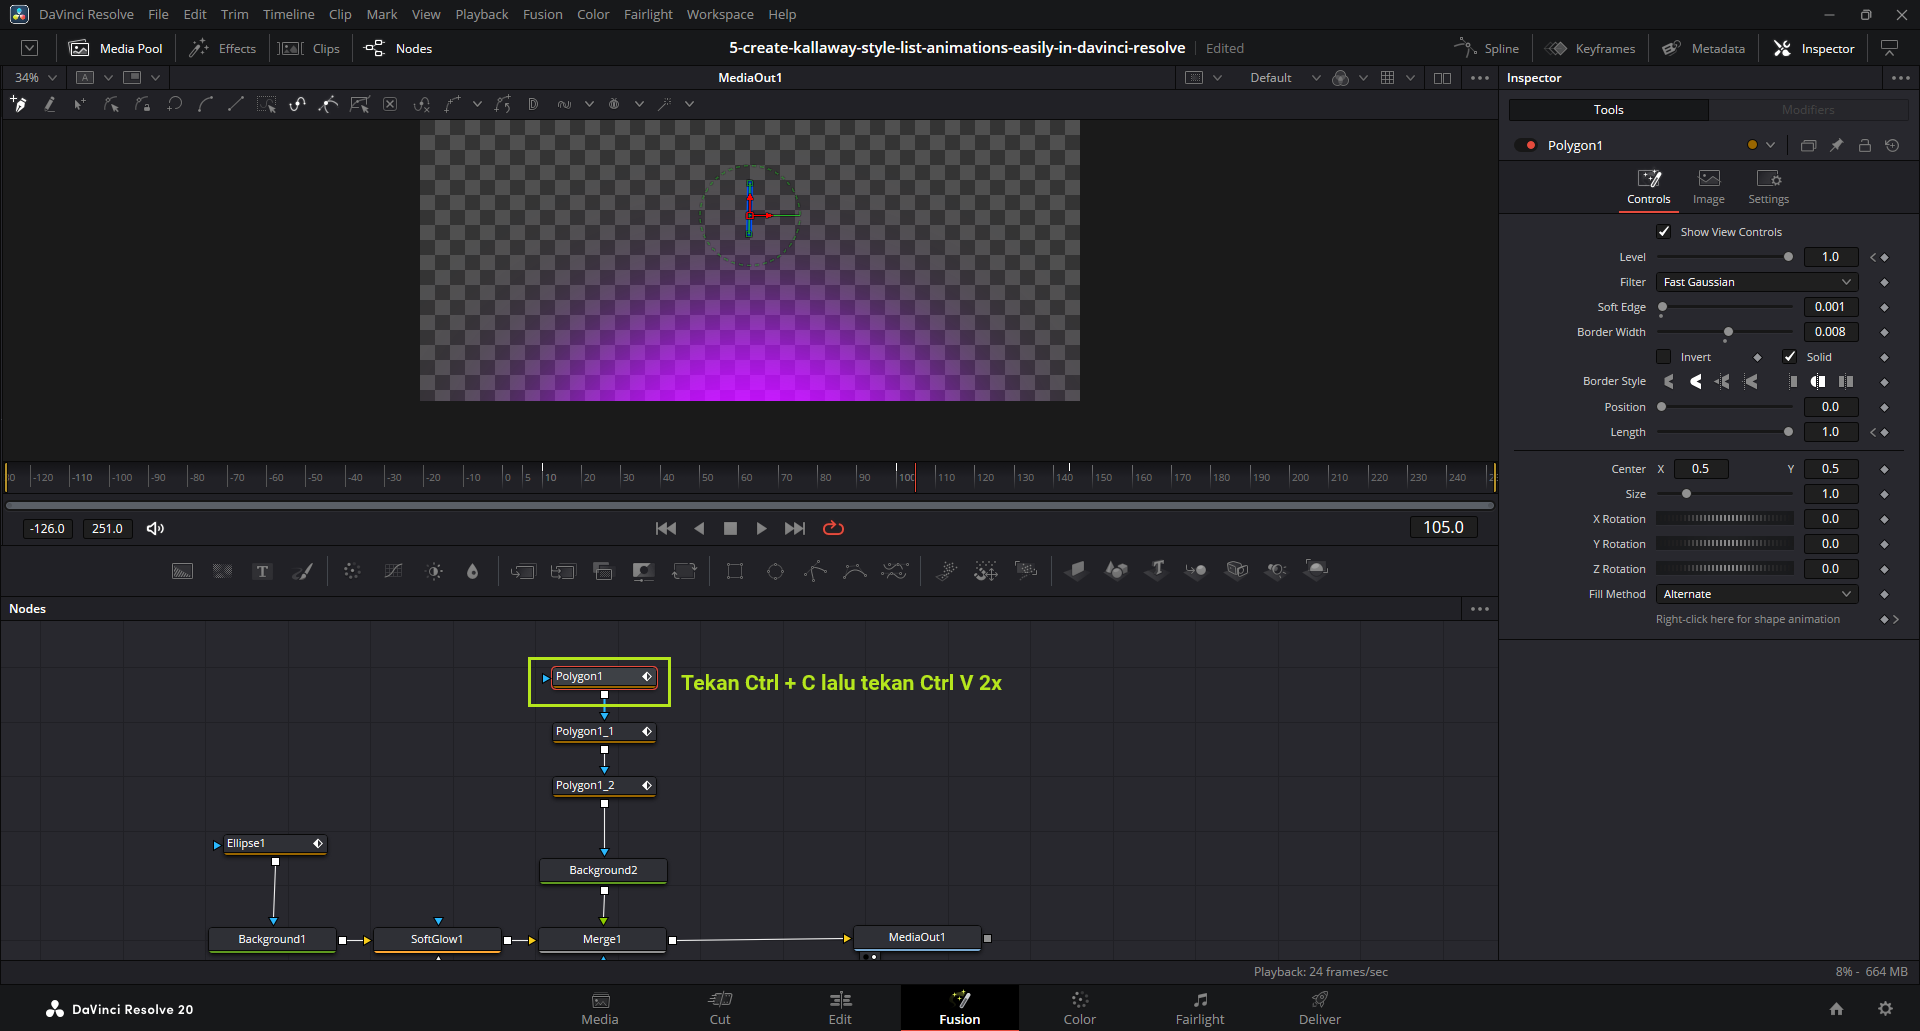Click the Paint brush tool icon
1920x1031 pixels.
[x=302, y=571]
